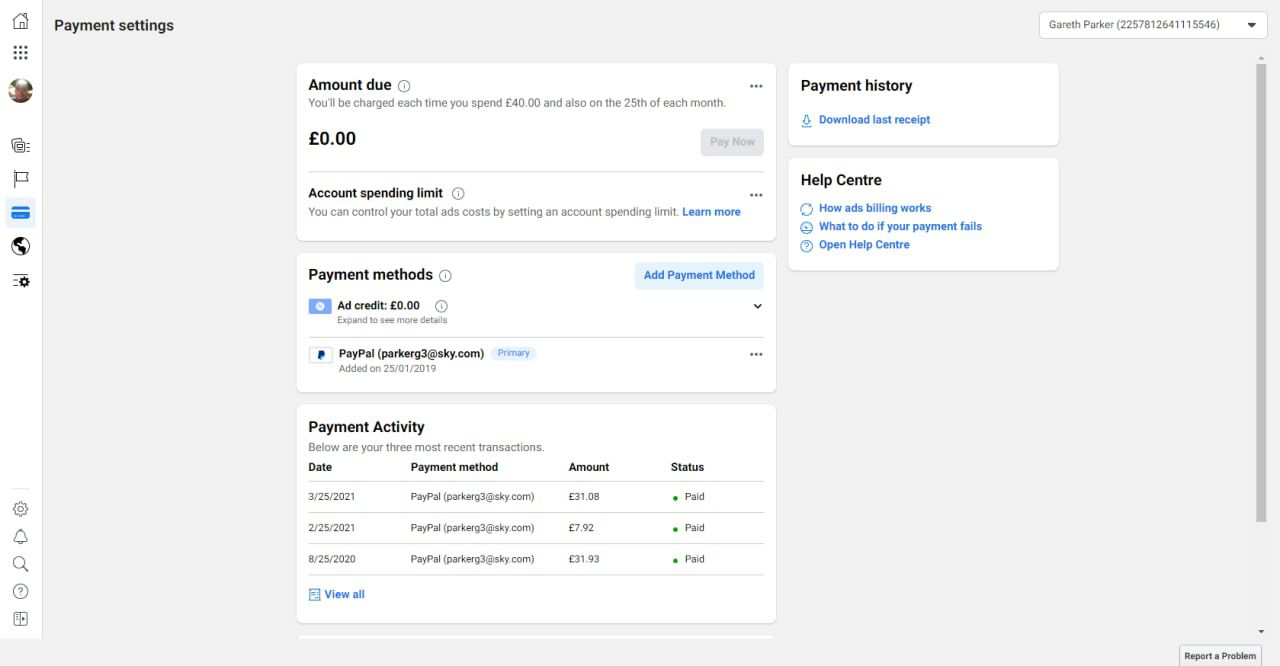Click View all payment activity
The width and height of the screenshot is (1280, 666).
tap(344, 594)
